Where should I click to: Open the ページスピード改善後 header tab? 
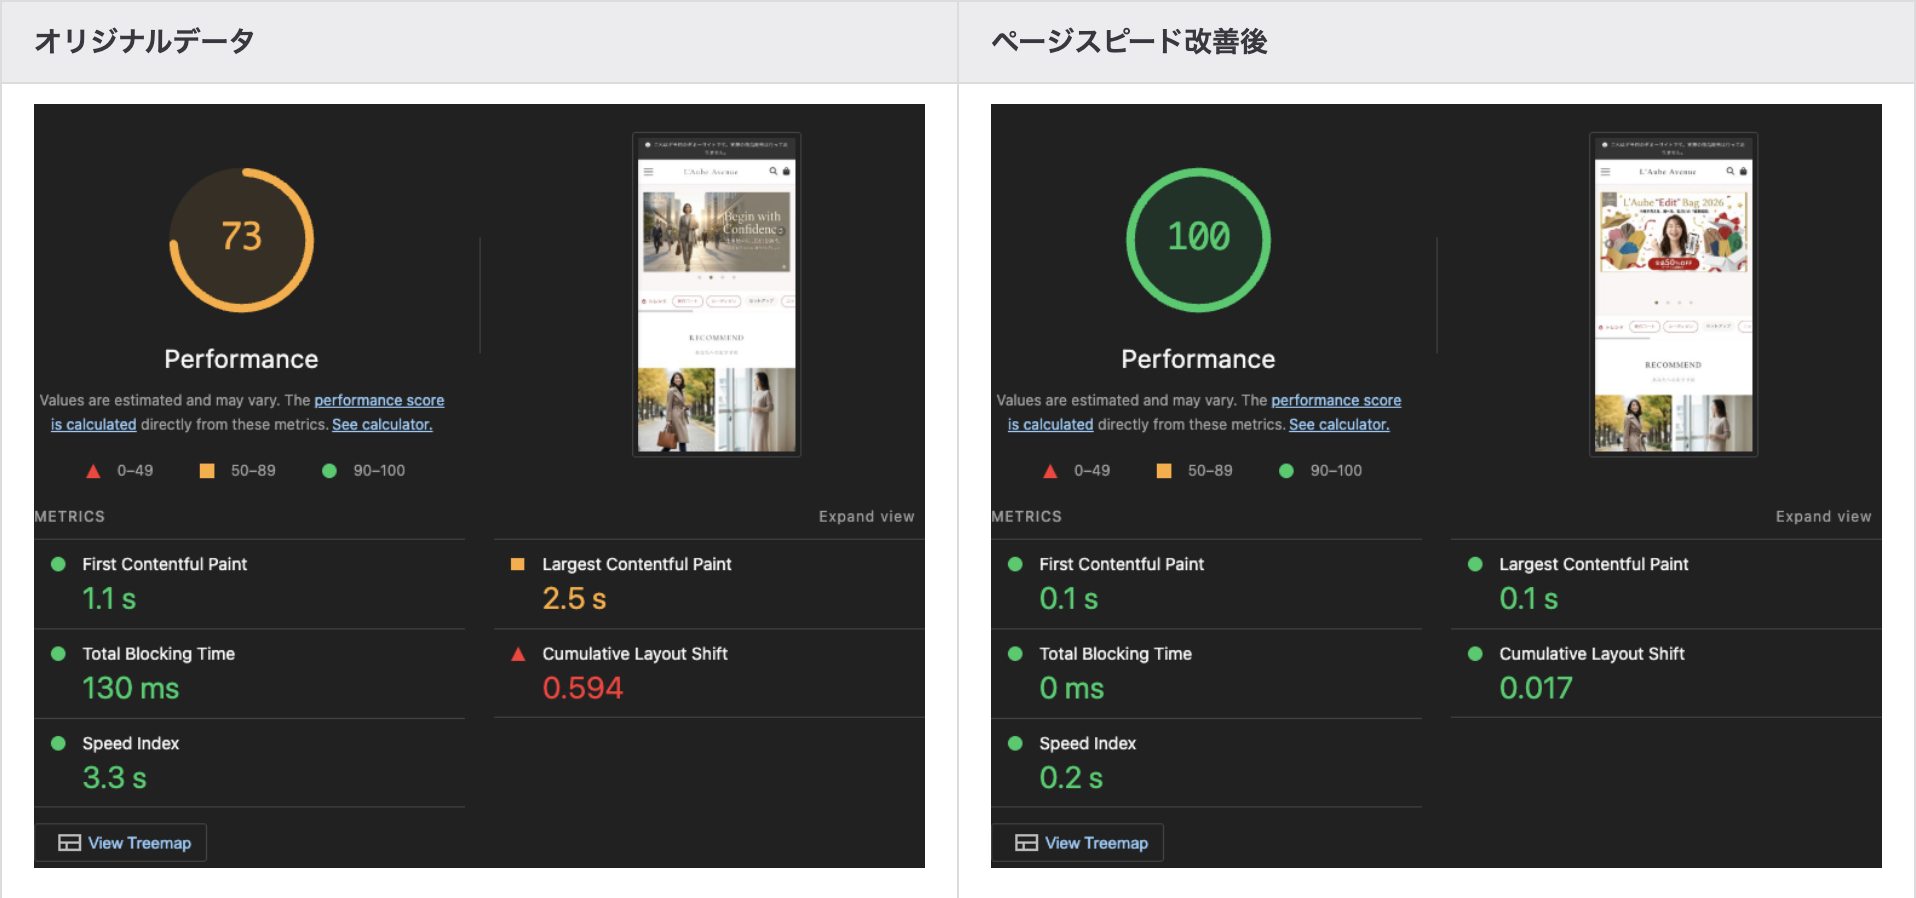pos(1129,41)
